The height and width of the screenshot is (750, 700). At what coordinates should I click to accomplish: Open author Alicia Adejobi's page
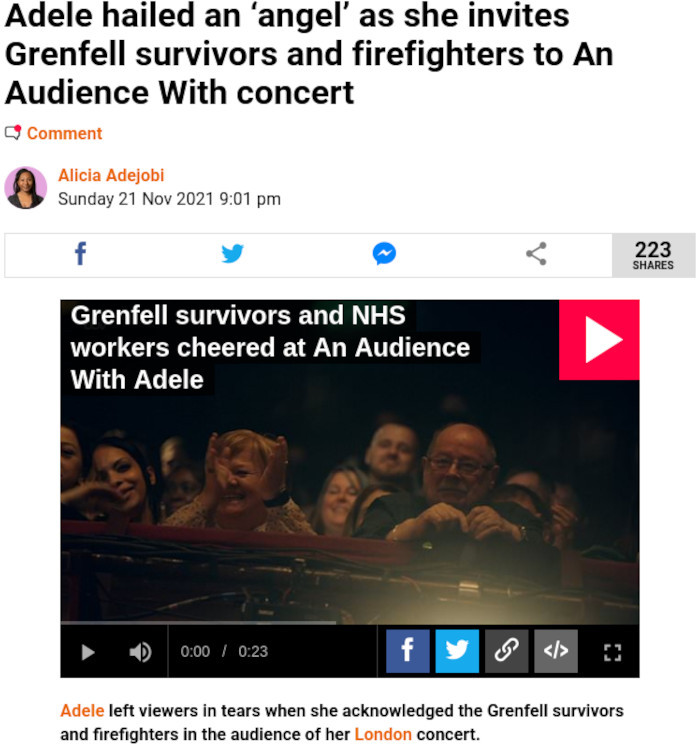coord(111,176)
